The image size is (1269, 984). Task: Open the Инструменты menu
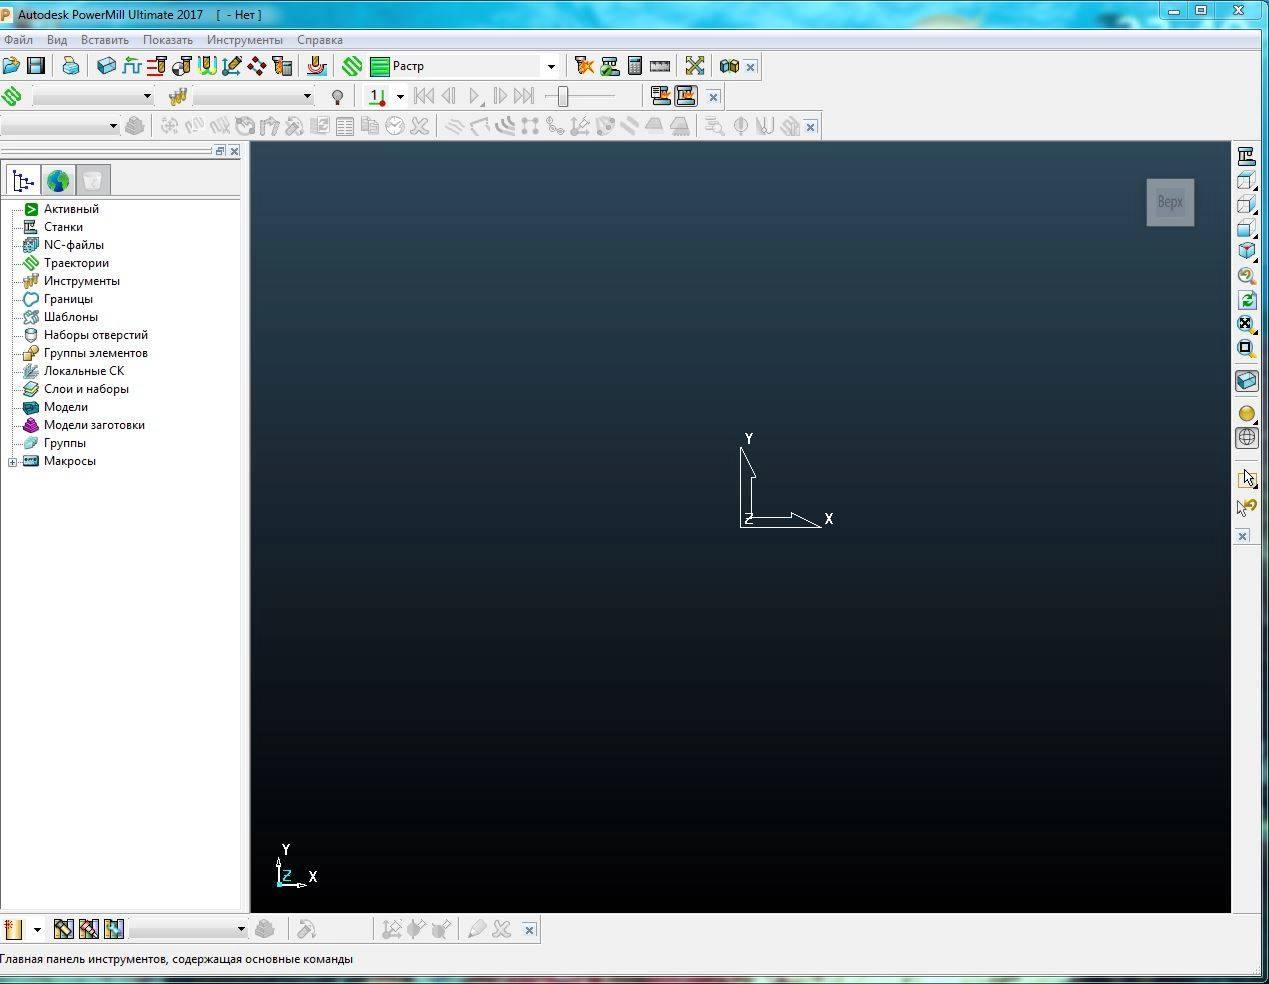[245, 40]
